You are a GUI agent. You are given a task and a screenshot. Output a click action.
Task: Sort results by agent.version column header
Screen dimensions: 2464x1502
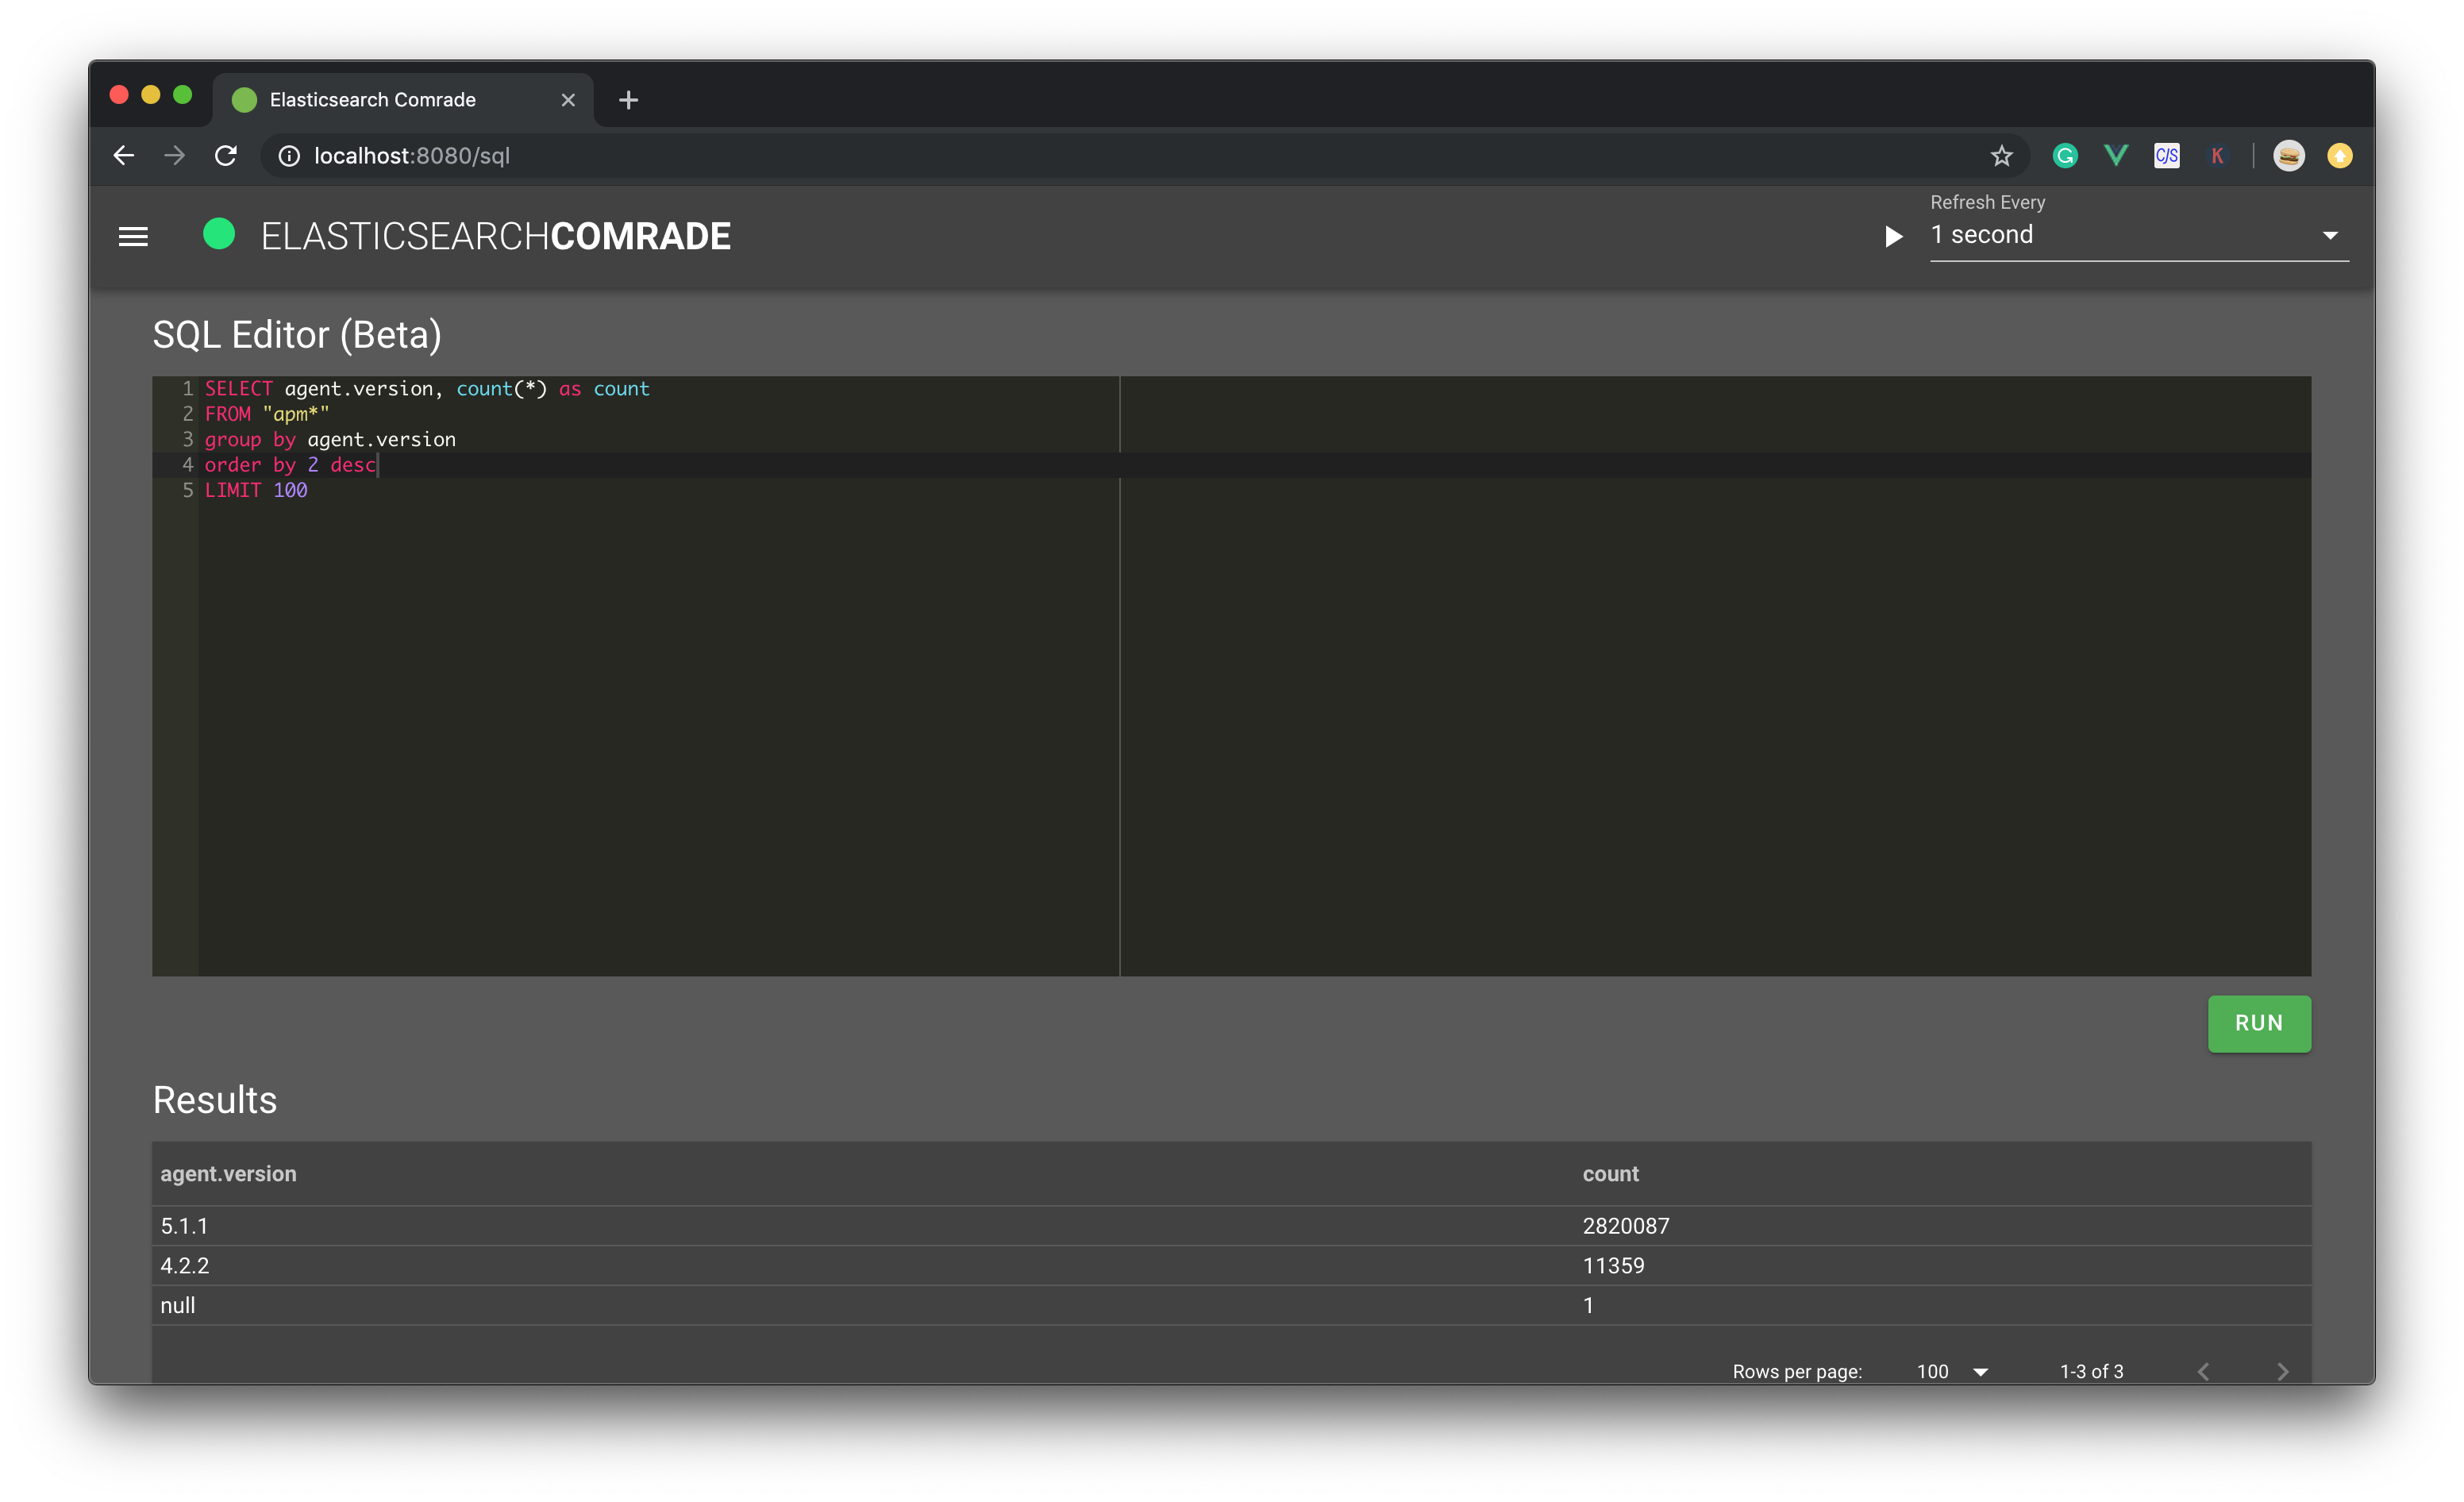[x=229, y=1174]
